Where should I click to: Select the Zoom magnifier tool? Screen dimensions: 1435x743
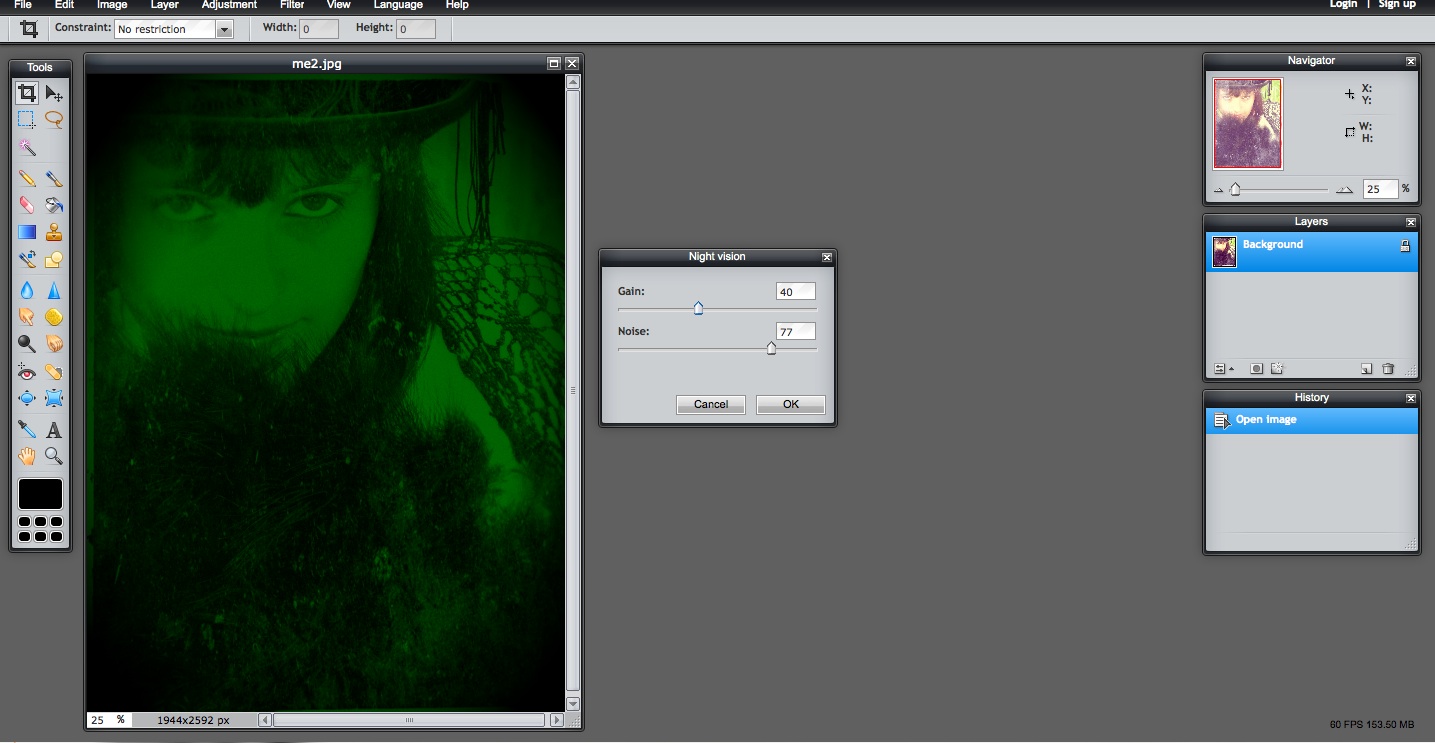point(54,456)
